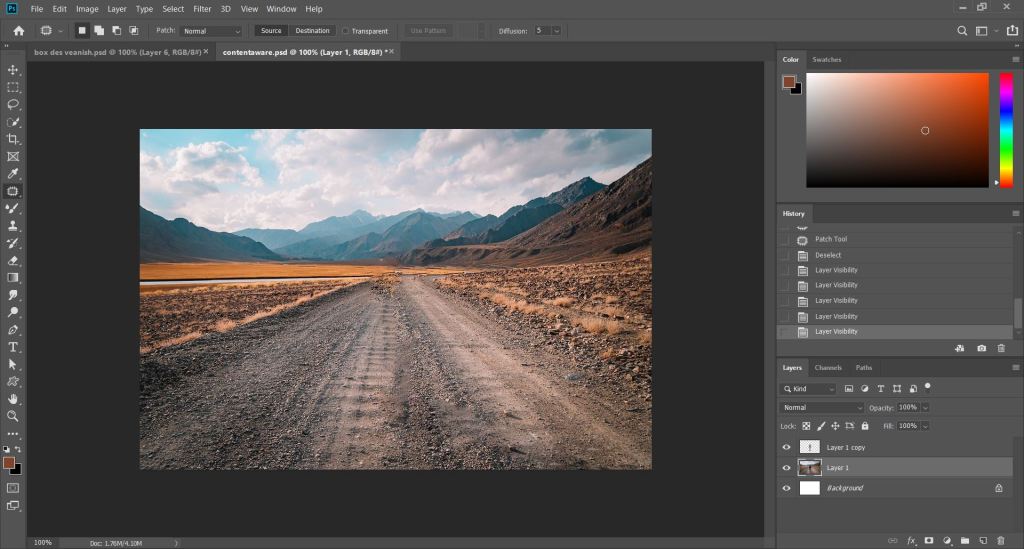The image size is (1024, 549).
Task: Select the Move tool
Action: 13,70
